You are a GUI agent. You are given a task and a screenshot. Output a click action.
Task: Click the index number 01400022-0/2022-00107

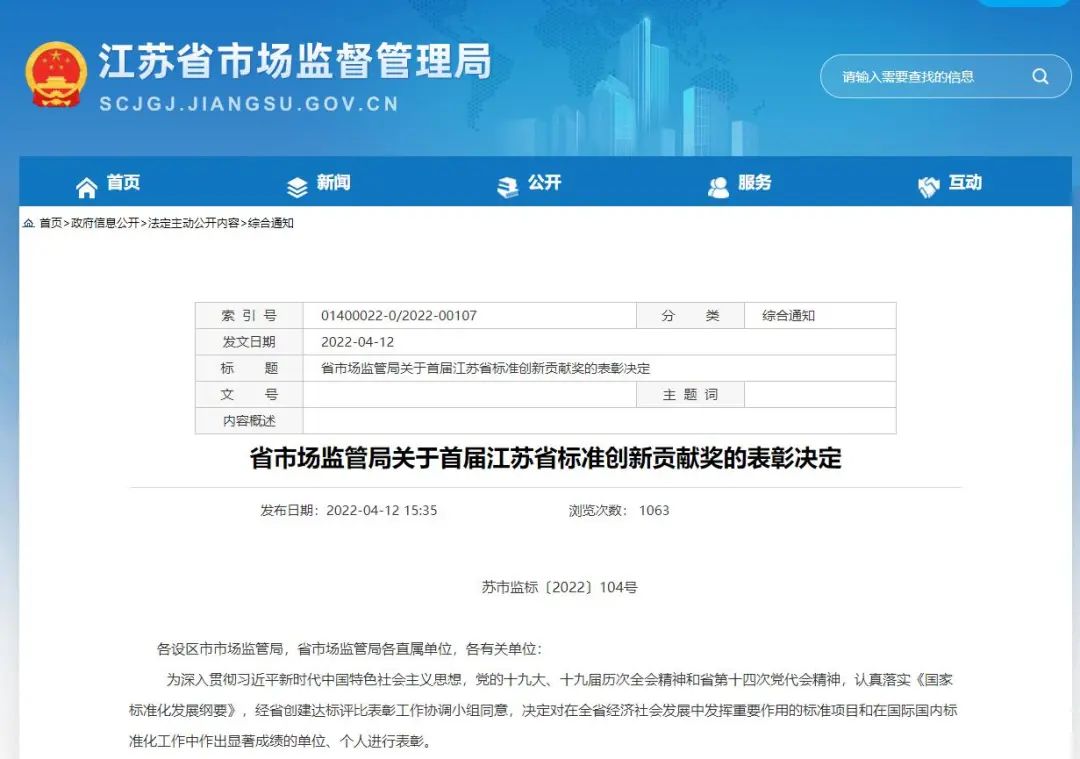point(398,316)
